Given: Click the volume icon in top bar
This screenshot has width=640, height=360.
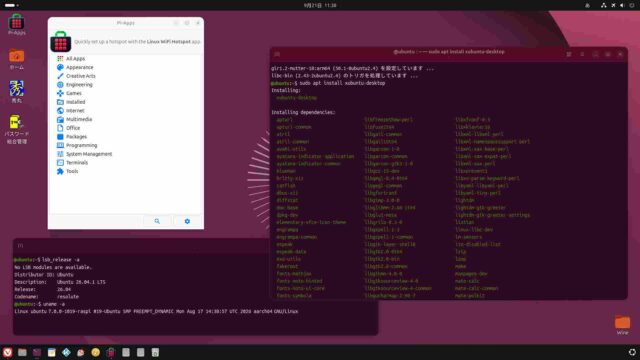Looking at the screenshot, I should (x=622, y=5).
